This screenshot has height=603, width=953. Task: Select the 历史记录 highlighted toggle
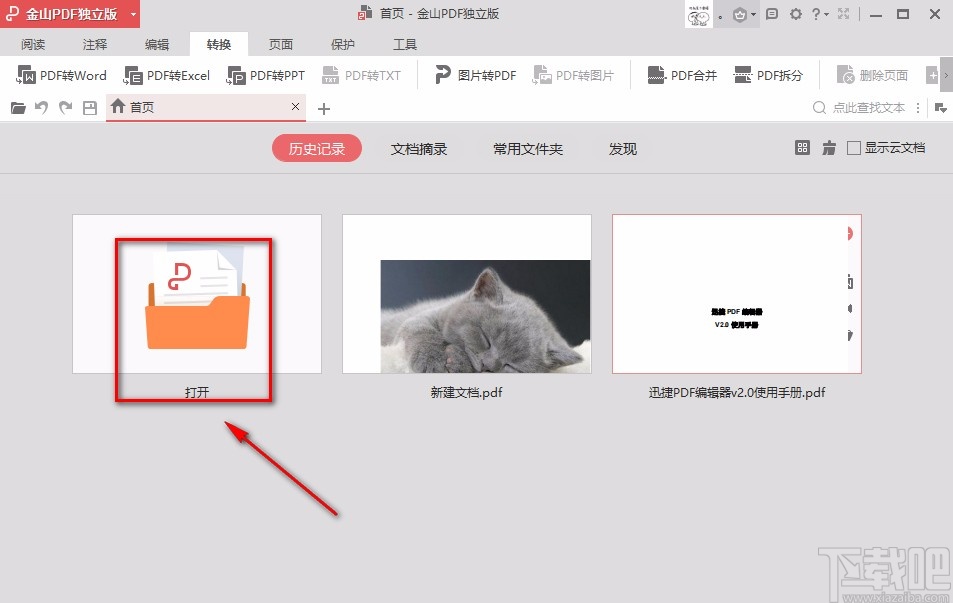pos(316,147)
